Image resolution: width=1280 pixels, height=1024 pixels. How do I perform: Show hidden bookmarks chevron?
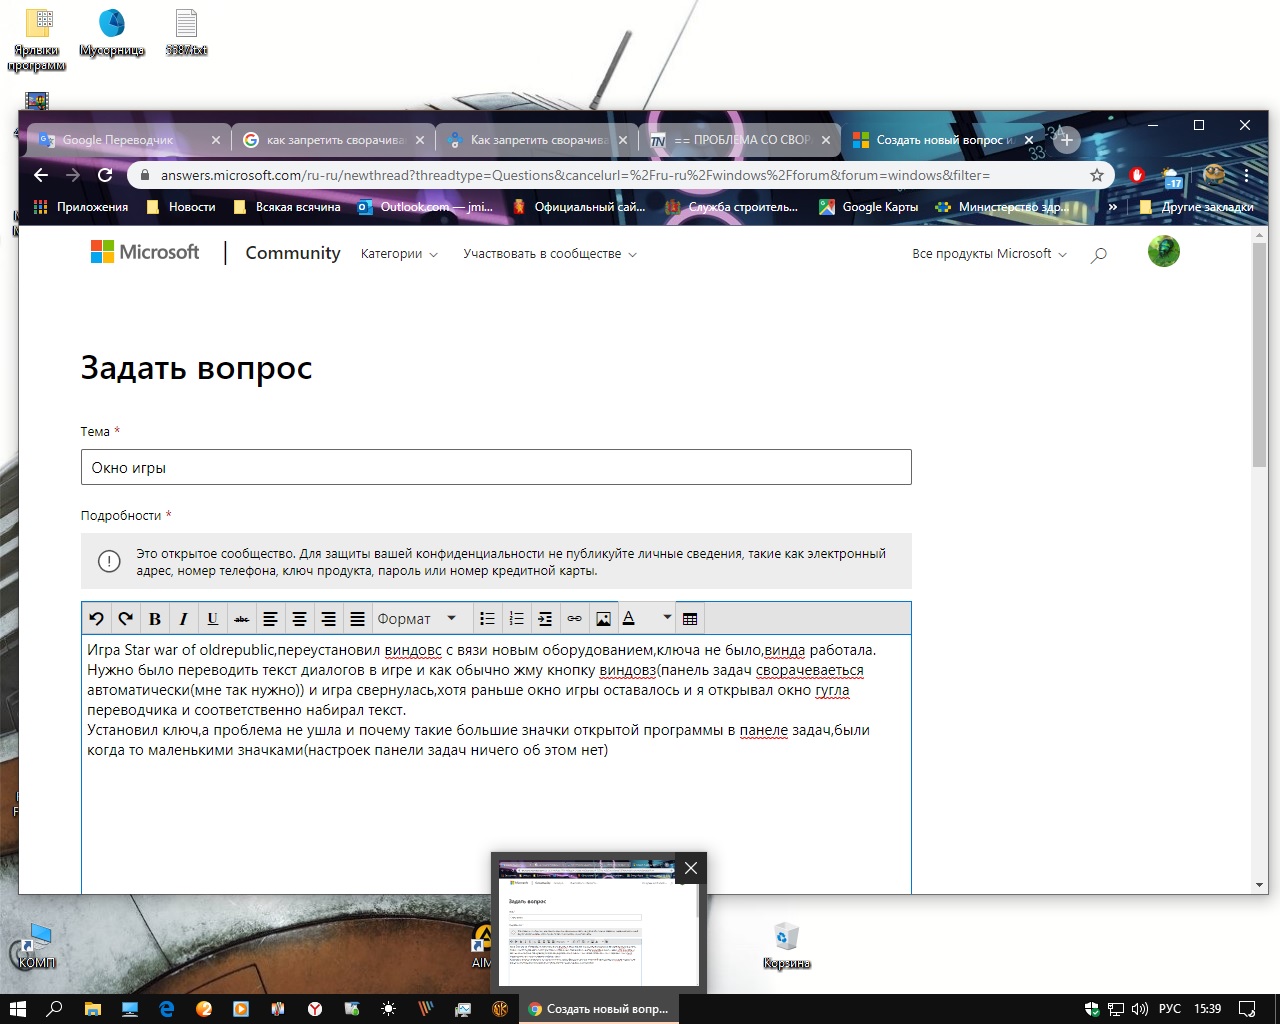point(1113,207)
